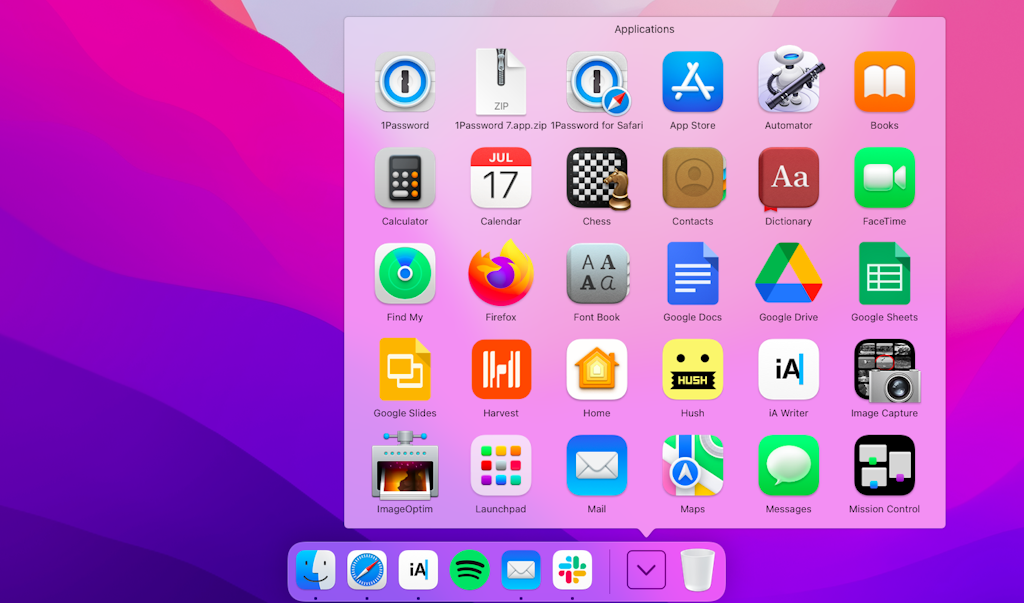Open the Dictionary app
The width and height of the screenshot is (1024, 603).
click(788, 180)
